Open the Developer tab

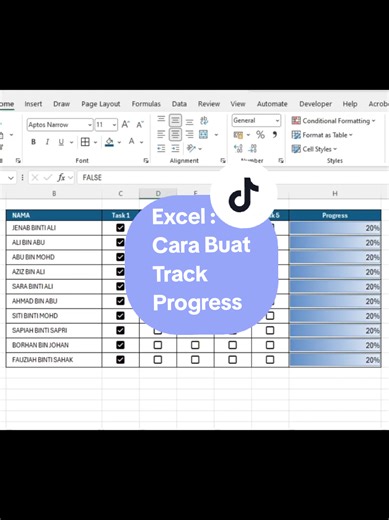[315, 104]
